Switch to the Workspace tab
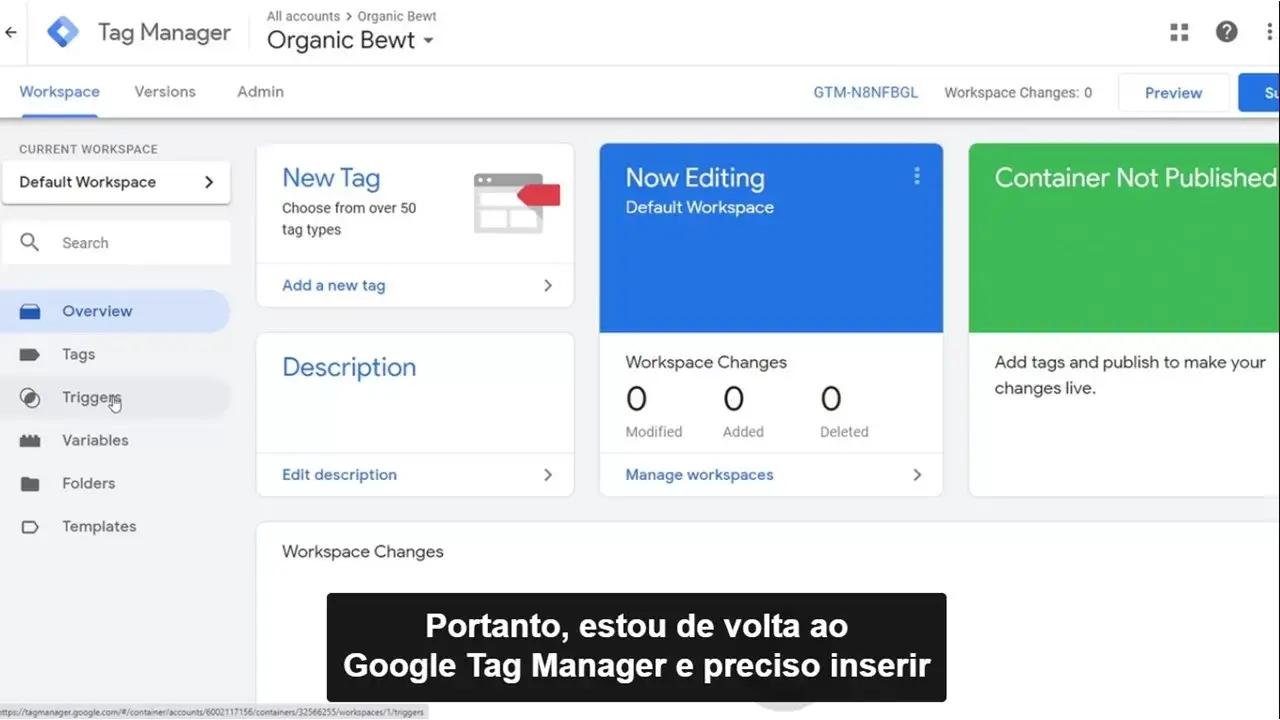Screen dimensions: 1280x720 coord(59,92)
